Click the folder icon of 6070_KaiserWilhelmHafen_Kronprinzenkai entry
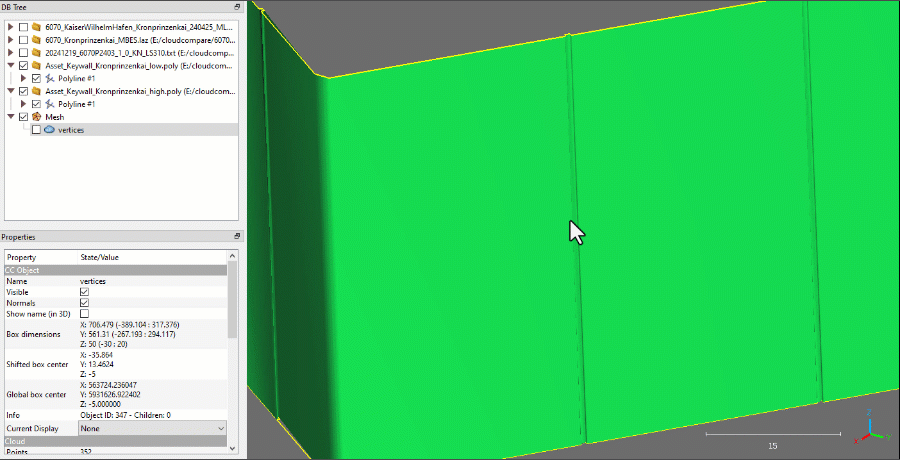Viewport: 900px width, 460px height. [37, 27]
